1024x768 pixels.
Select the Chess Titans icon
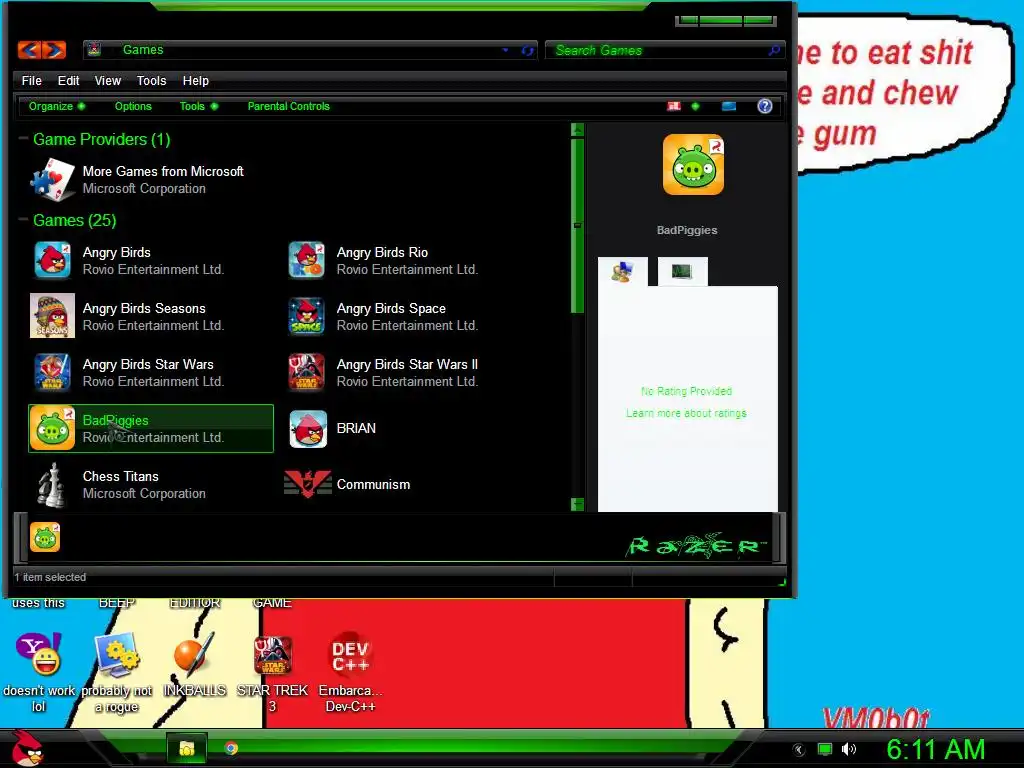pyautogui.click(x=52, y=485)
